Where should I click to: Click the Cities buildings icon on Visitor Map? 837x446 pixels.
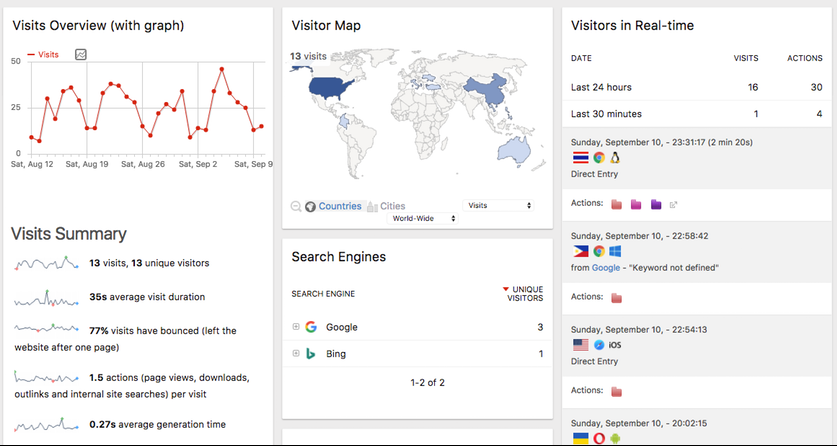coord(372,206)
